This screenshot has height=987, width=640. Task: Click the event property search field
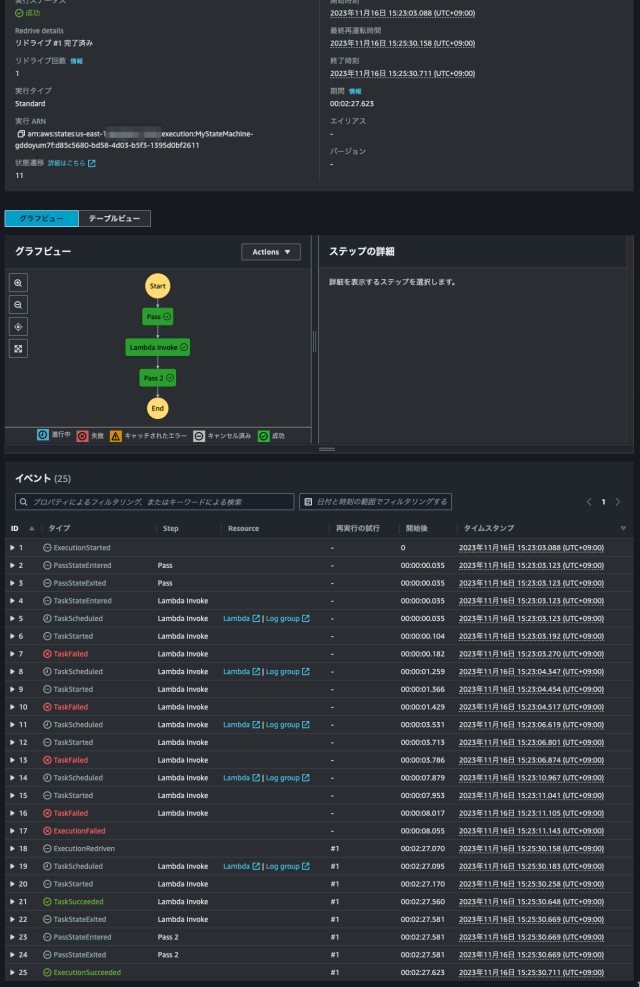tap(155, 501)
